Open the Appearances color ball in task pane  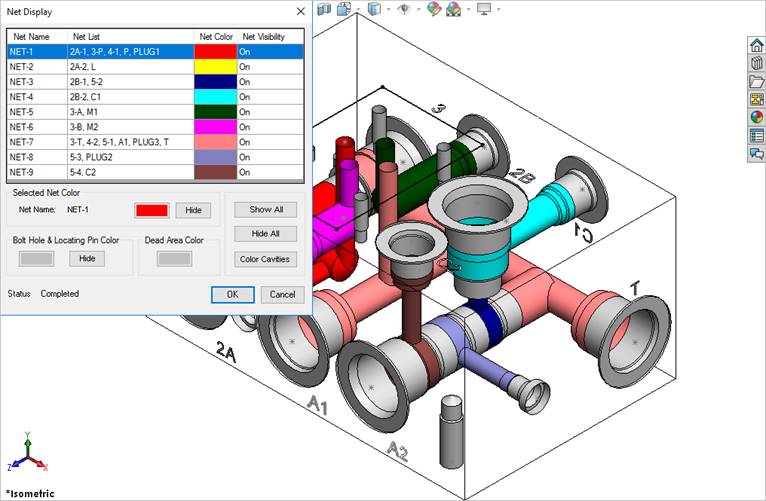point(757,117)
